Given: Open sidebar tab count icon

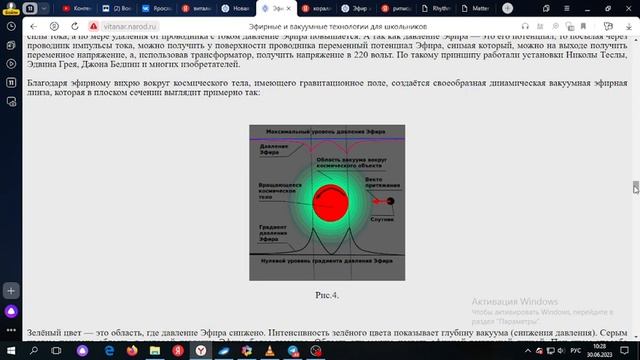Looking at the screenshot, I should (x=11, y=83).
